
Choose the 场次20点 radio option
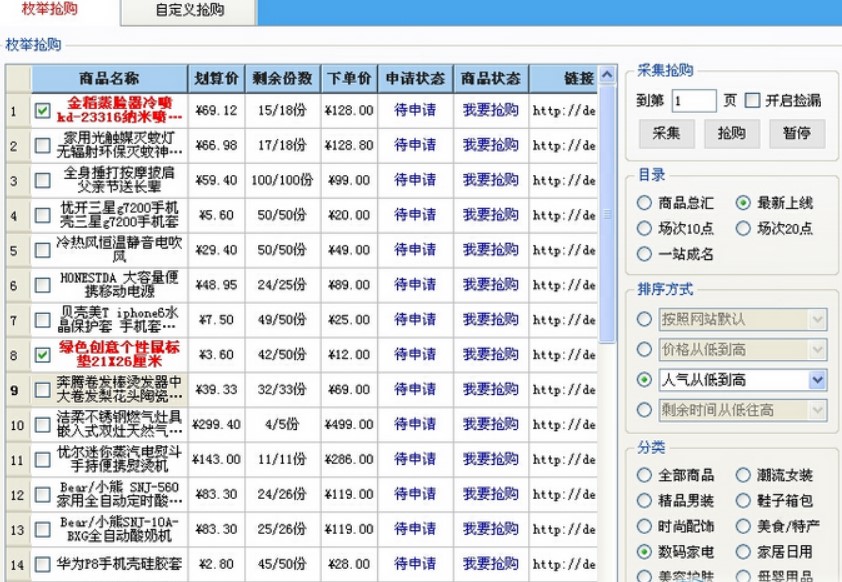pyautogui.click(x=743, y=229)
